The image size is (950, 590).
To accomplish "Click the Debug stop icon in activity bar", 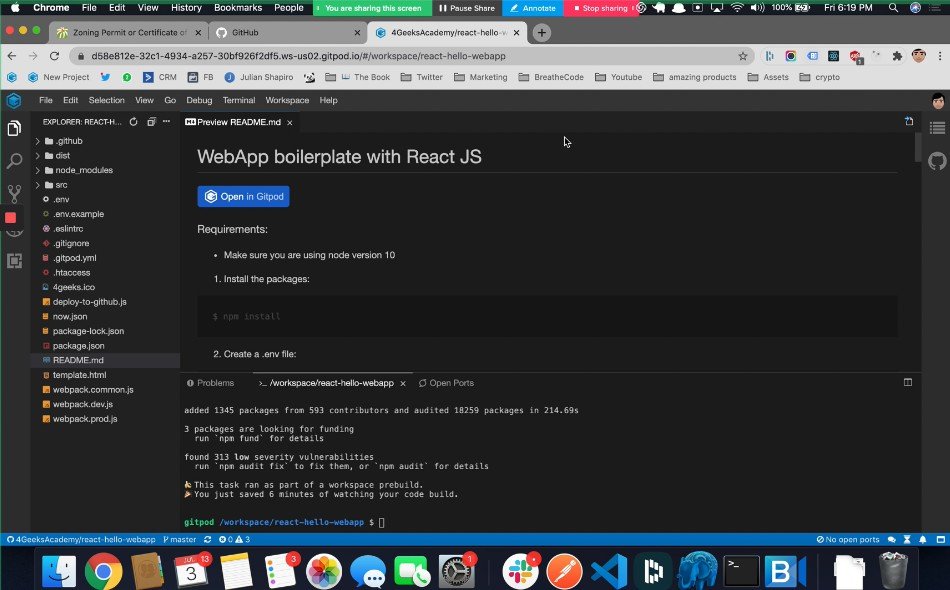I will [x=13, y=215].
